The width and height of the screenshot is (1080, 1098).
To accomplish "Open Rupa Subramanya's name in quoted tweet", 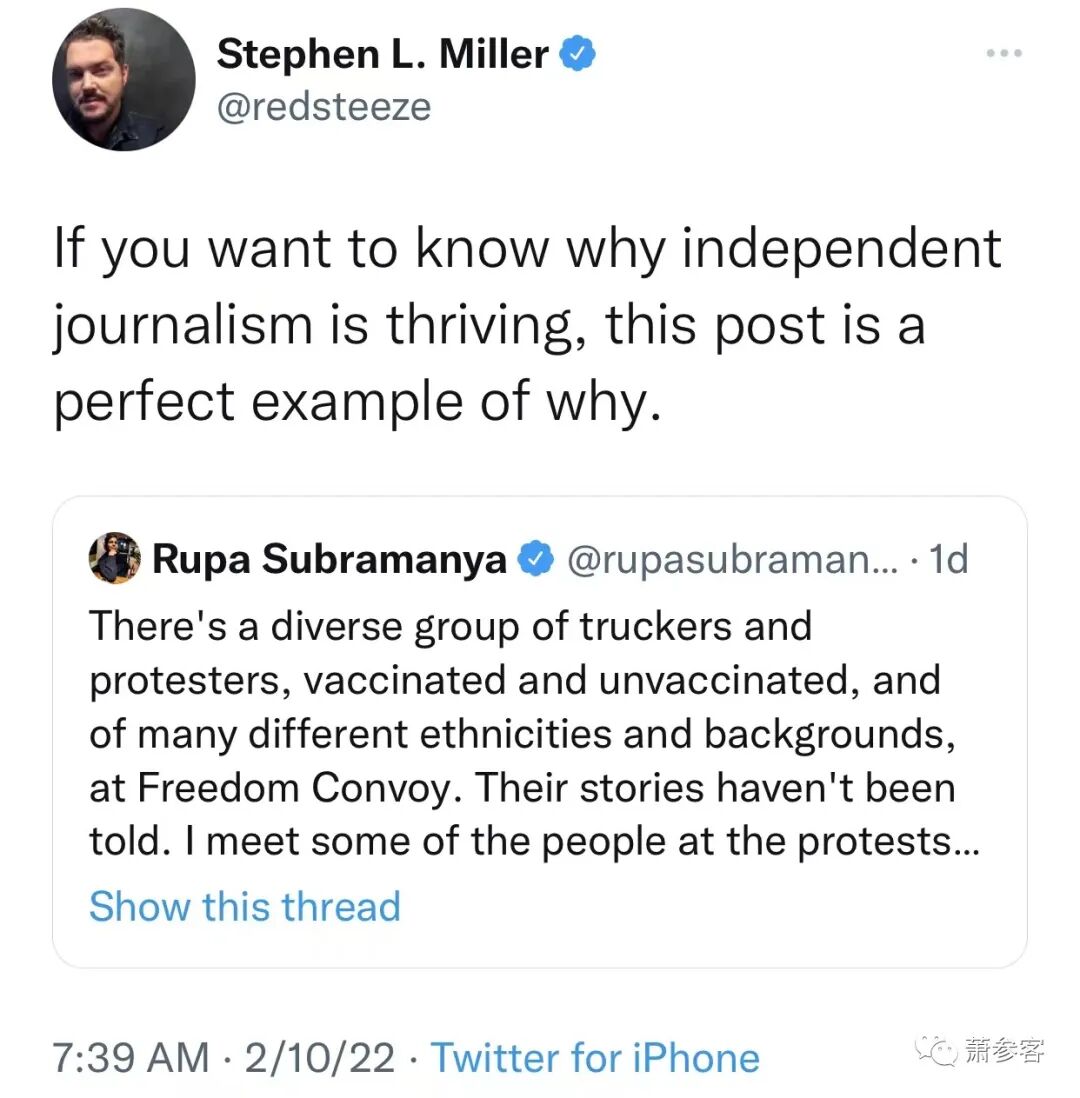I will pyautogui.click(x=330, y=559).
